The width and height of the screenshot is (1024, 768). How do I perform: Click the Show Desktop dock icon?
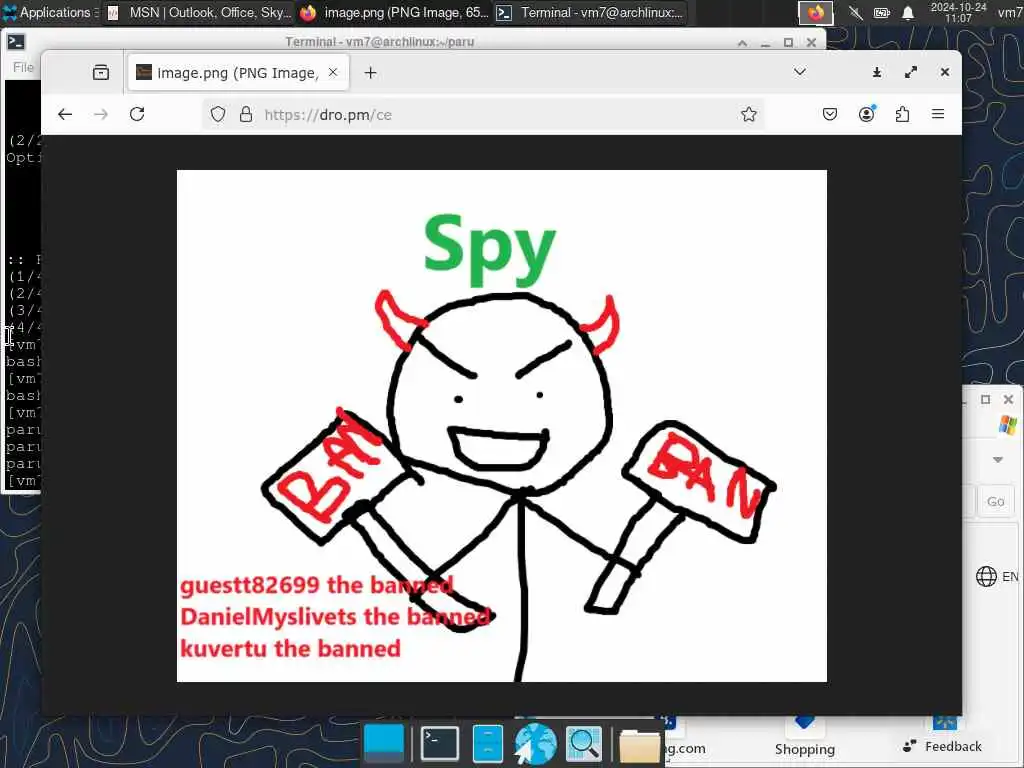(x=384, y=744)
